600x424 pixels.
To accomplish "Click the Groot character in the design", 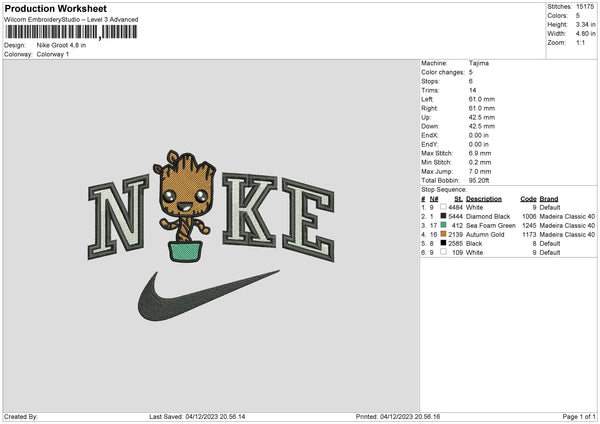I will [x=185, y=206].
